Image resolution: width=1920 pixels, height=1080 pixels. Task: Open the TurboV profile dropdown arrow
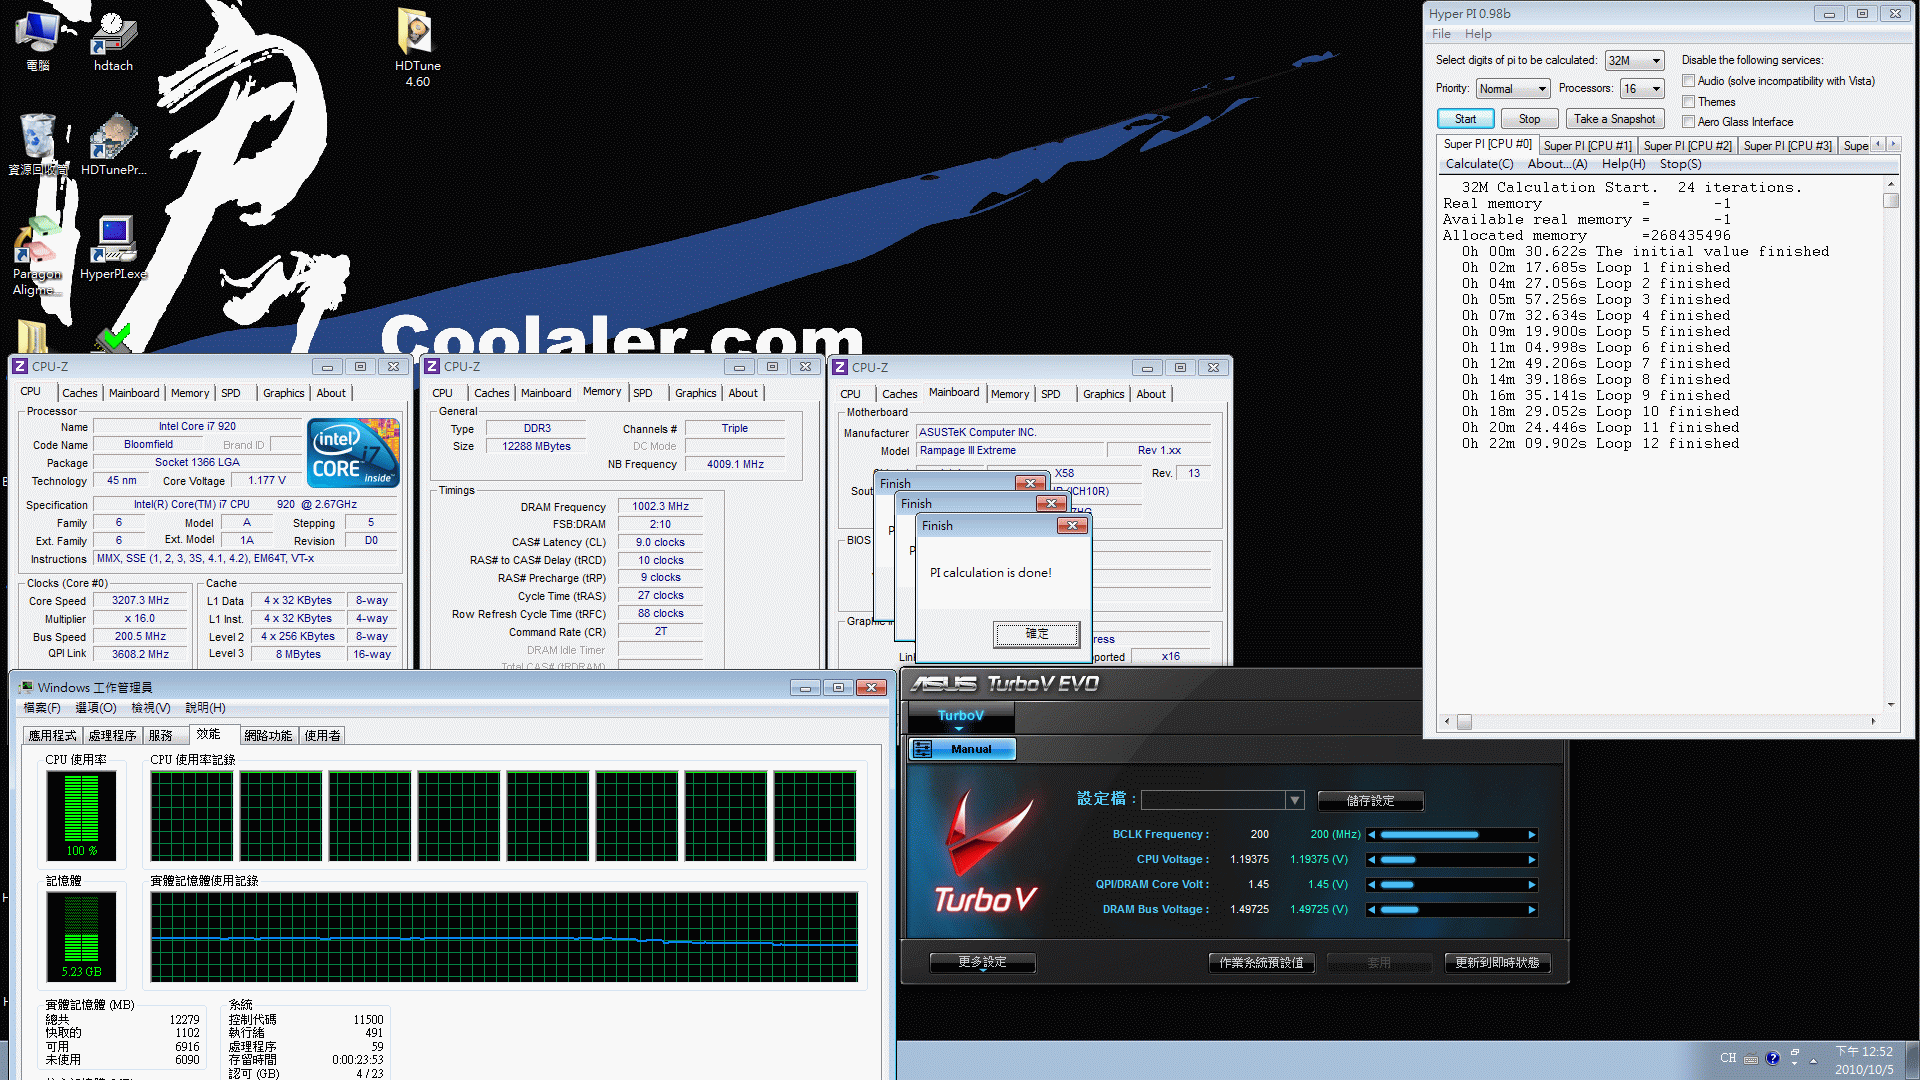coord(1295,800)
